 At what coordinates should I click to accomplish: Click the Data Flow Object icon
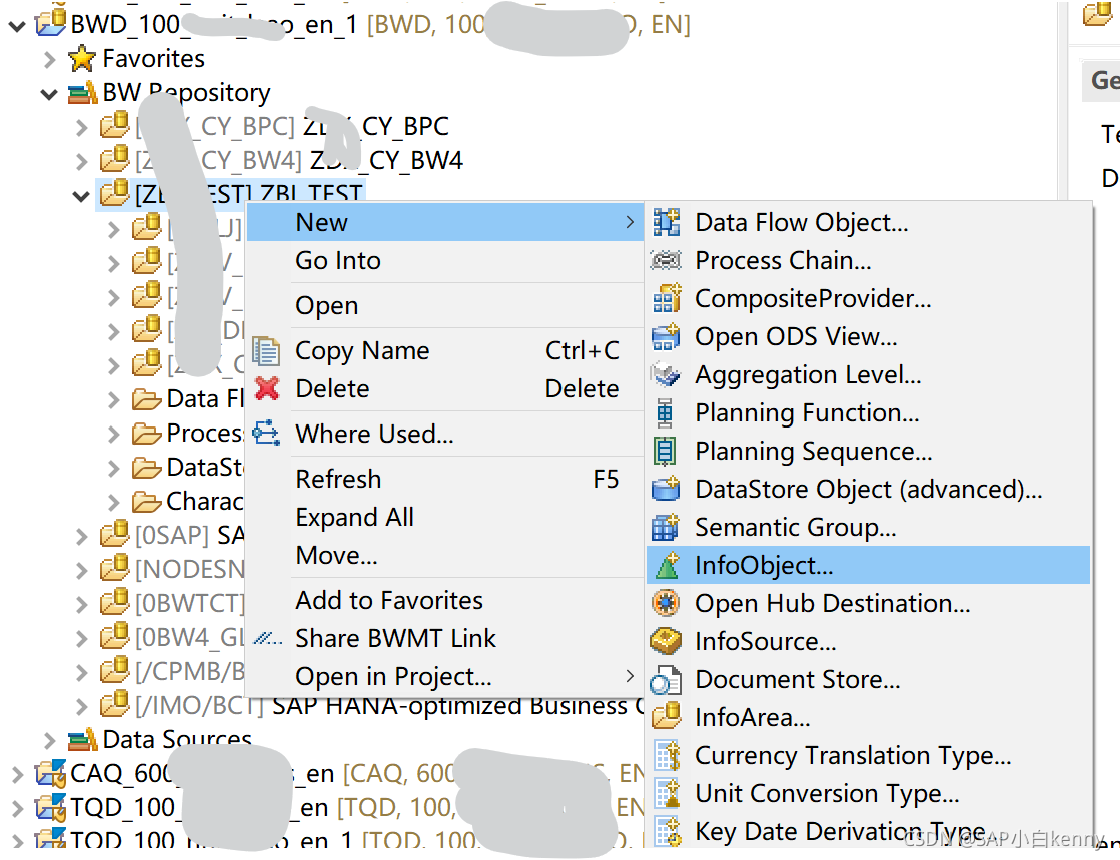tap(666, 223)
